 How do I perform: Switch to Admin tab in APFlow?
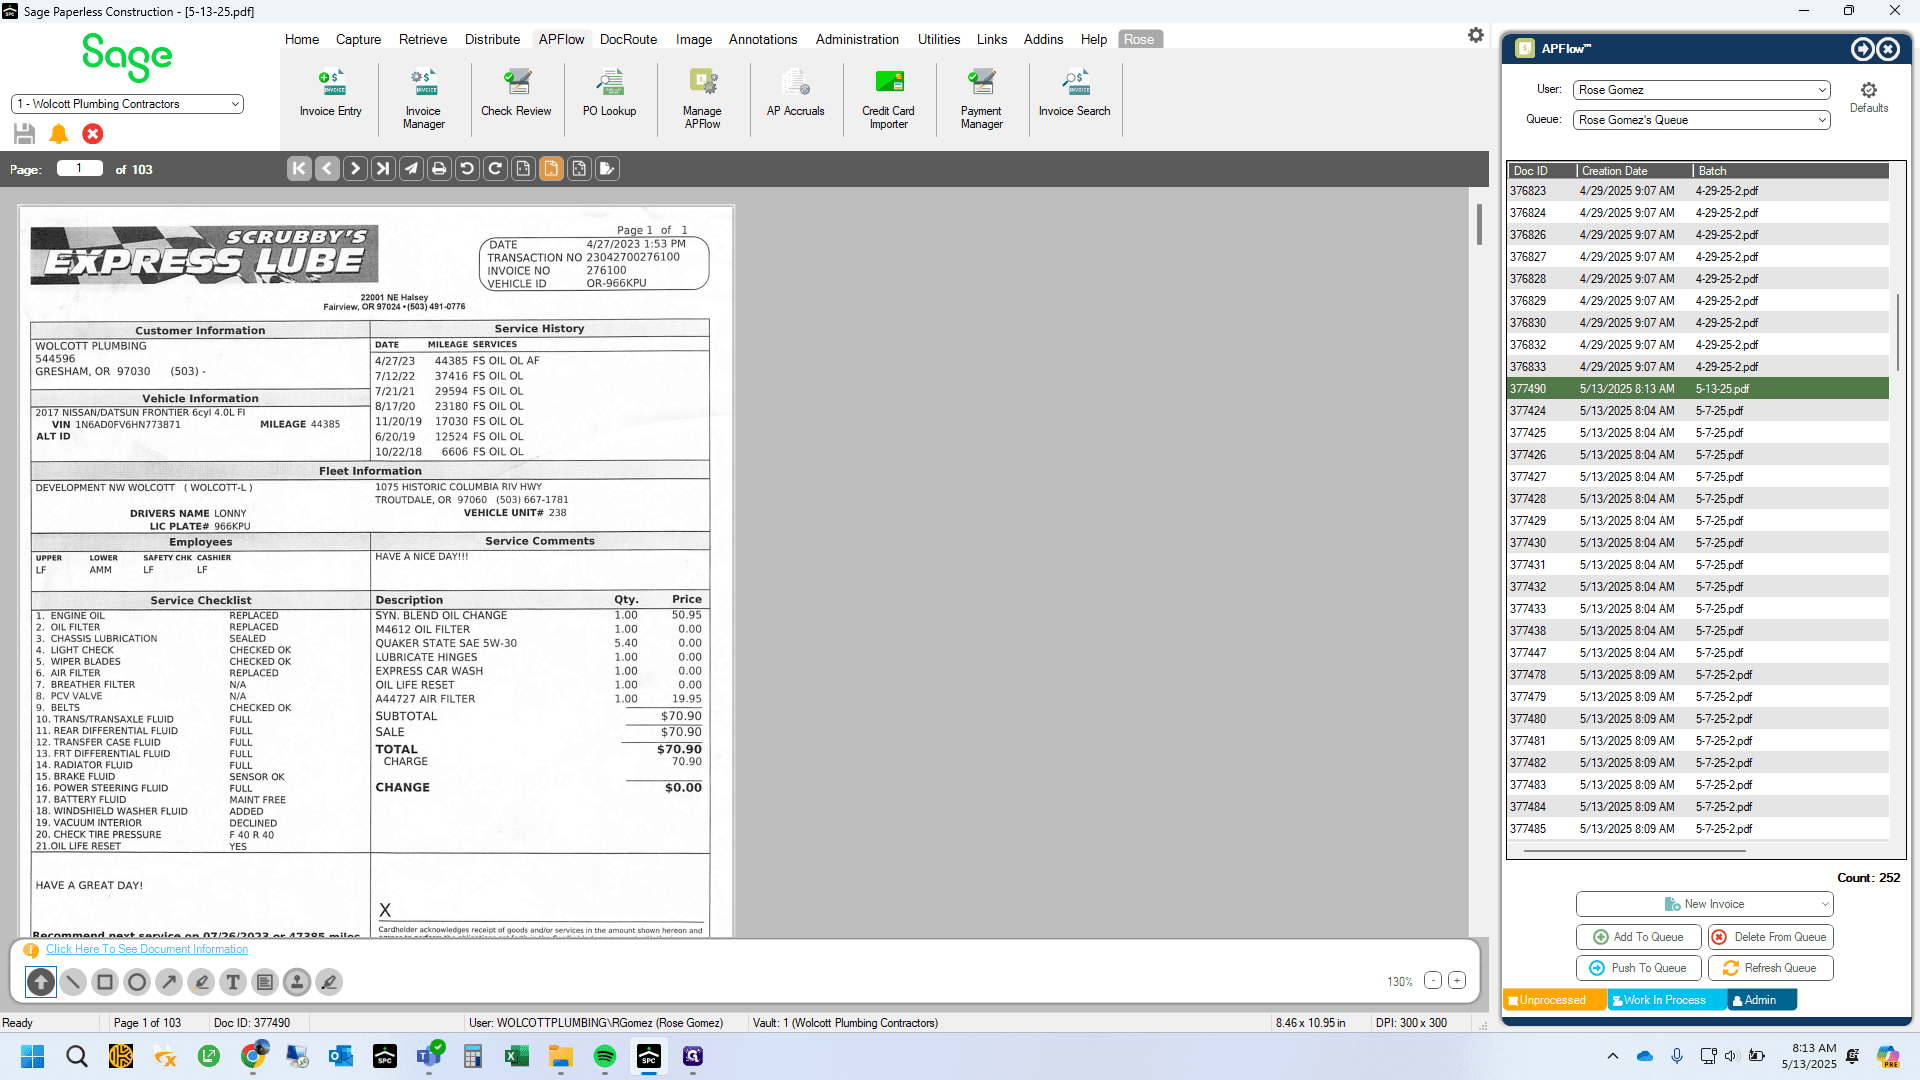pyautogui.click(x=1761, y=1000)
